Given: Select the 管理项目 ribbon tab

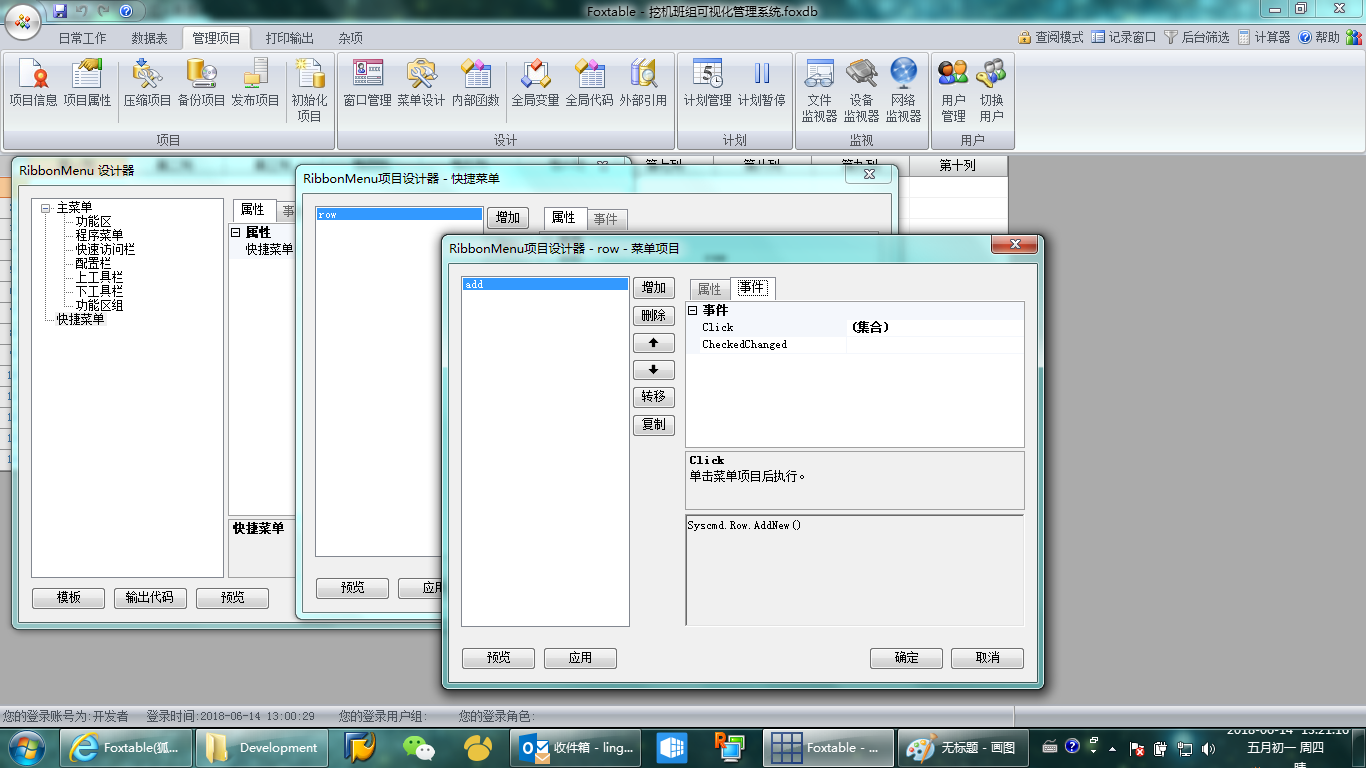Looking at the screenshot, I should [x=216, y=38].
